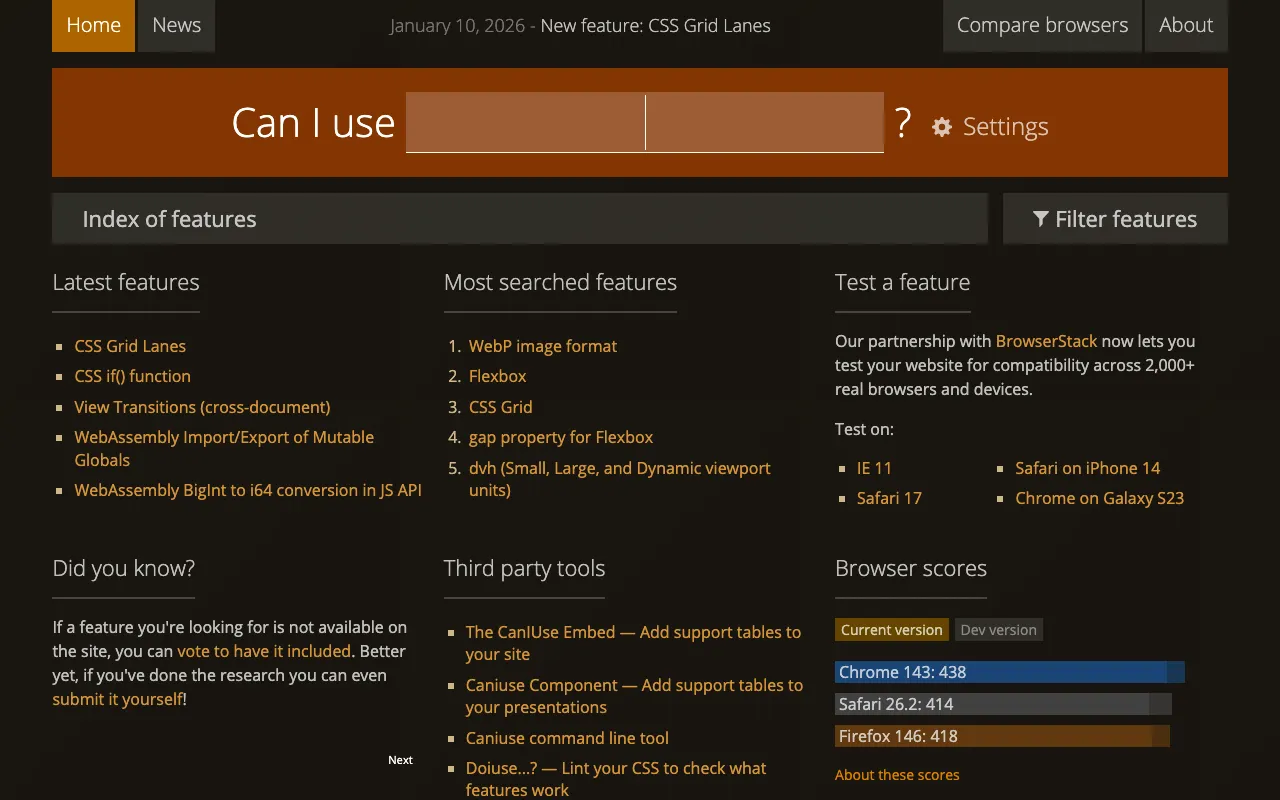Viewport: 1280px width, 800px height.
Task: Open the About page
Action: tap(1186, 25)
